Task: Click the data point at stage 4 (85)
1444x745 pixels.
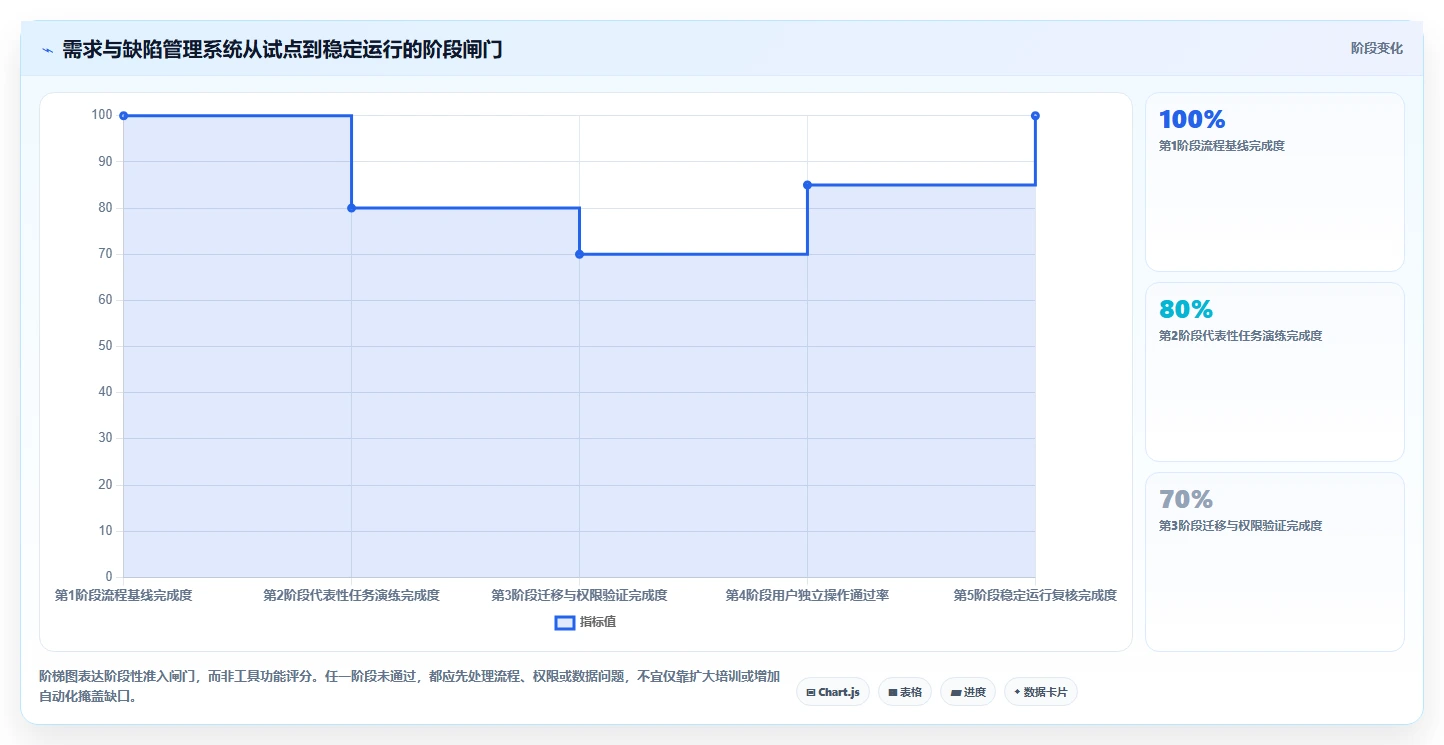Action: (807, 185)
